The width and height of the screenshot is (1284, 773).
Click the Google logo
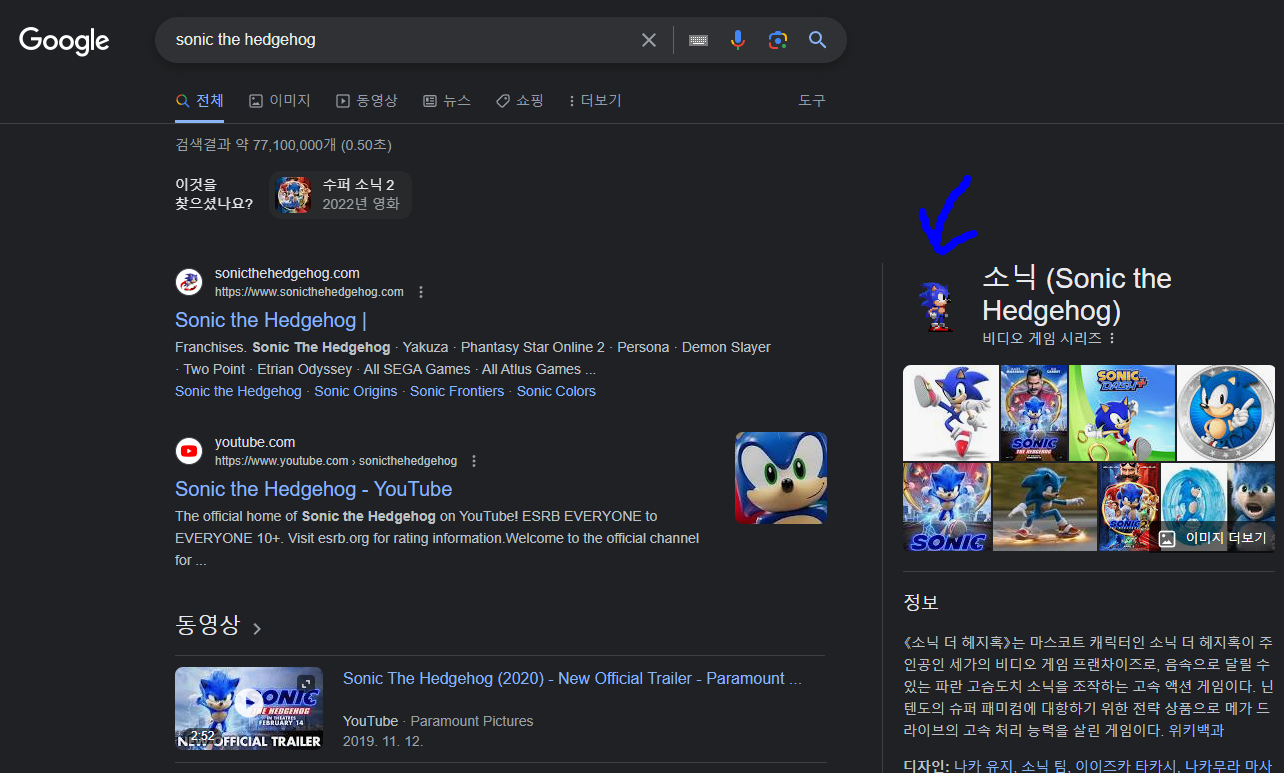64,40
